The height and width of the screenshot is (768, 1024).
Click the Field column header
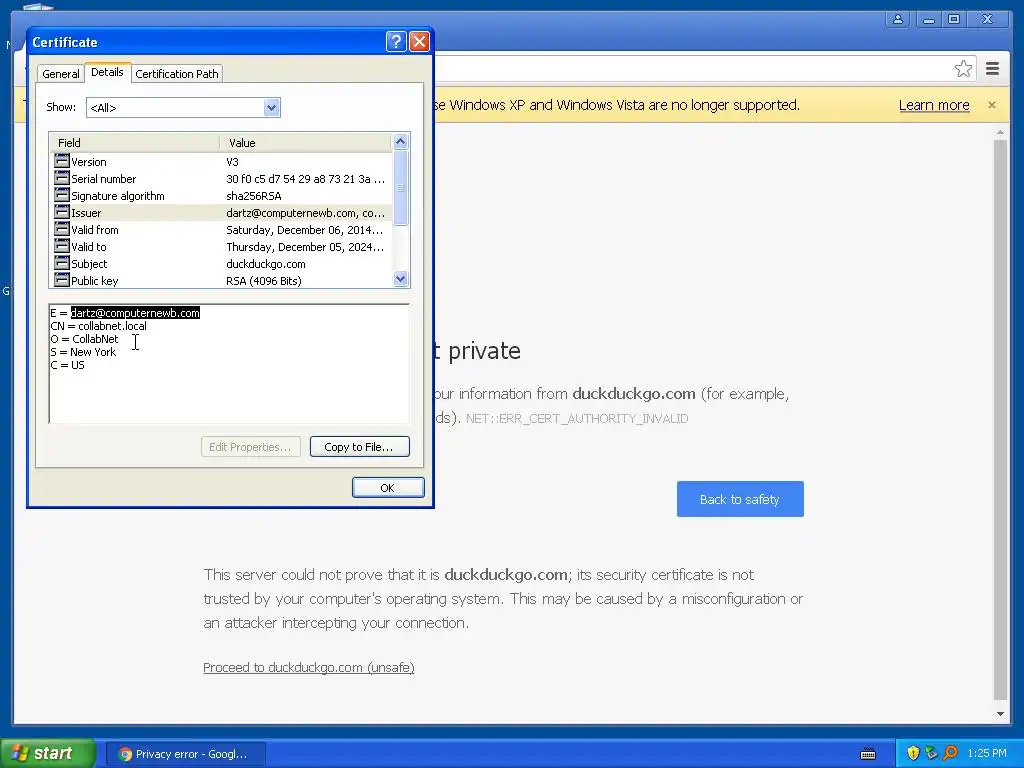[134, 142]
